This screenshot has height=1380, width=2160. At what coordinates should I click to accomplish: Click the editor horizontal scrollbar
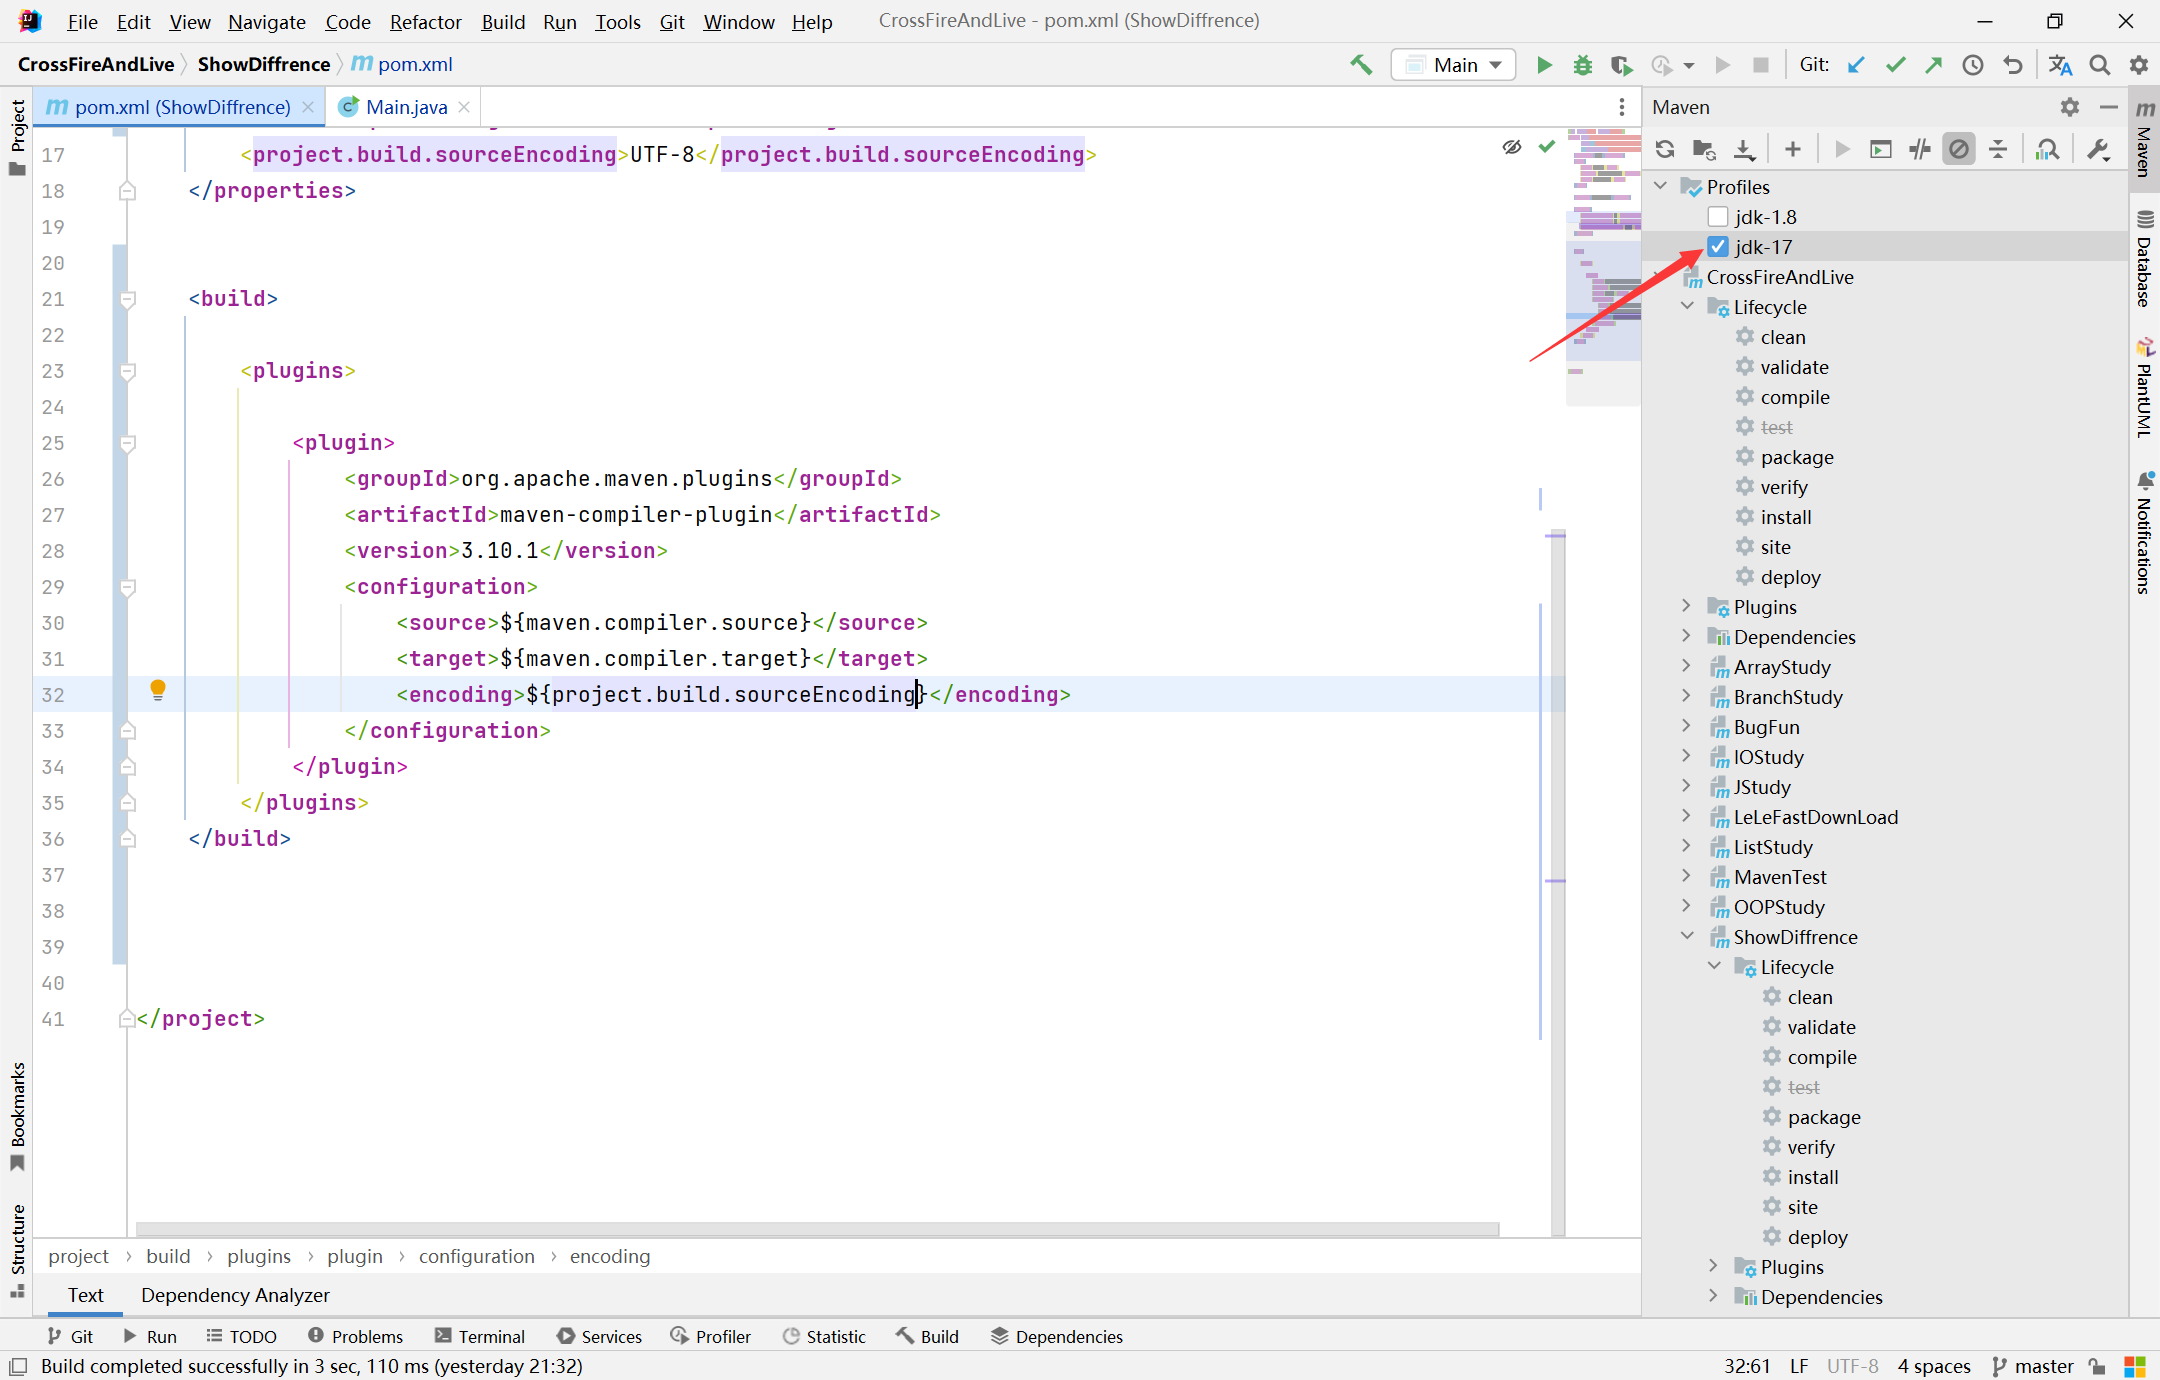(x=817, y=1229)
